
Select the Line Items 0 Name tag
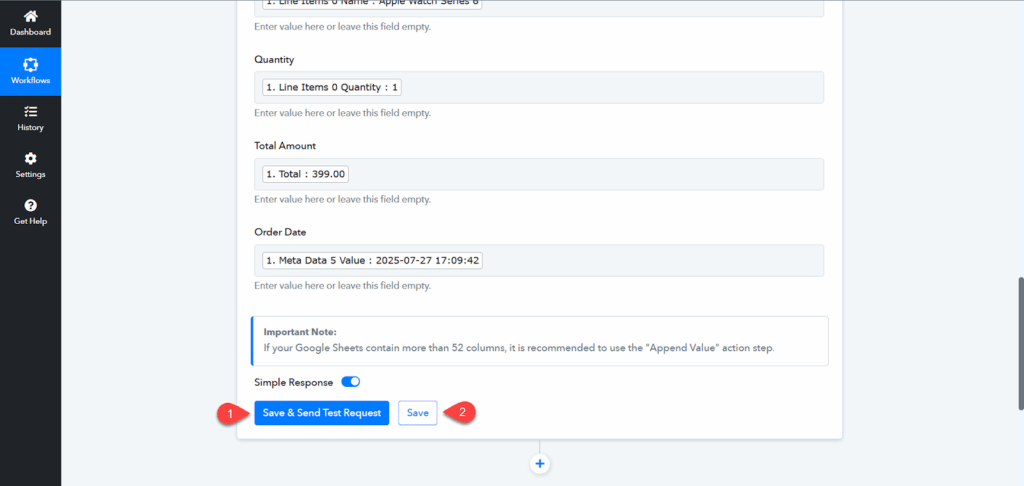[x=372, y=4]
